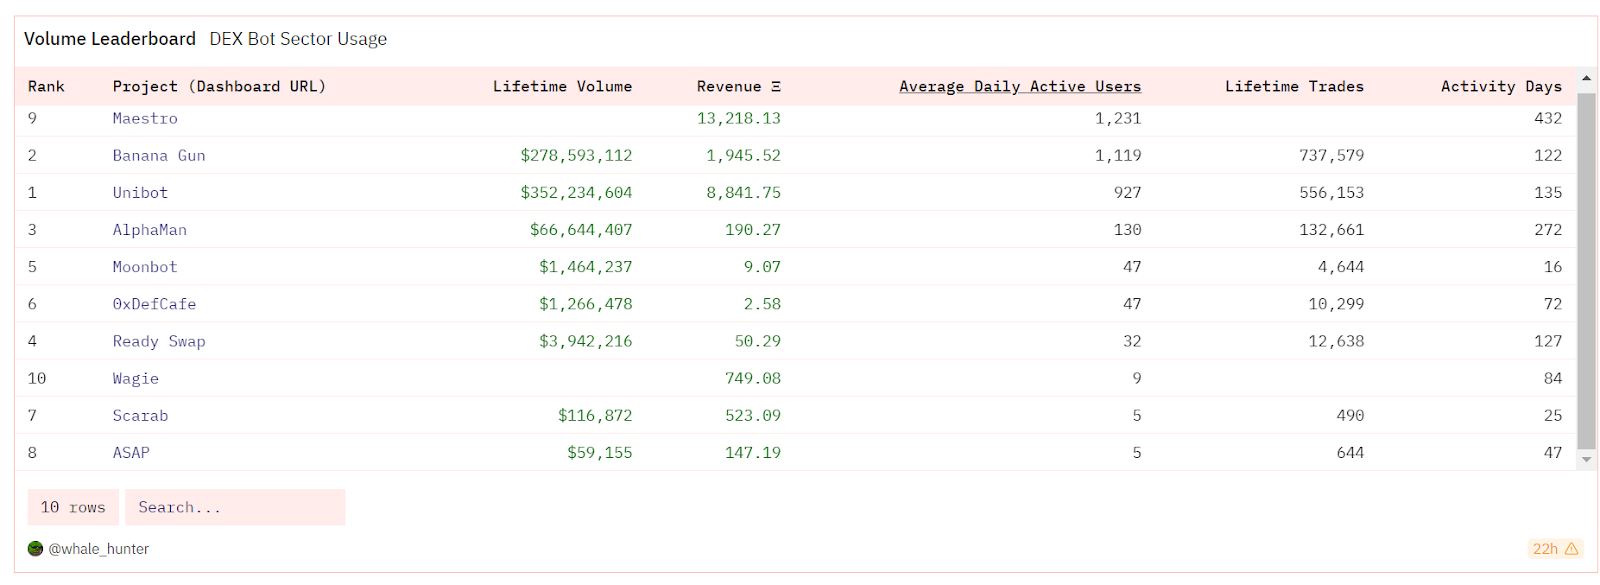The width and height of the screenshot is (1600, 585).
Task: Open the Unibot project link
Action: [140, 192]
